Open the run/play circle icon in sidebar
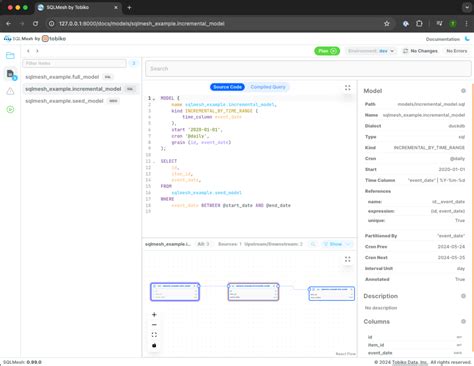474x366 pixels. pyautogui.click(x=10, y=109)
